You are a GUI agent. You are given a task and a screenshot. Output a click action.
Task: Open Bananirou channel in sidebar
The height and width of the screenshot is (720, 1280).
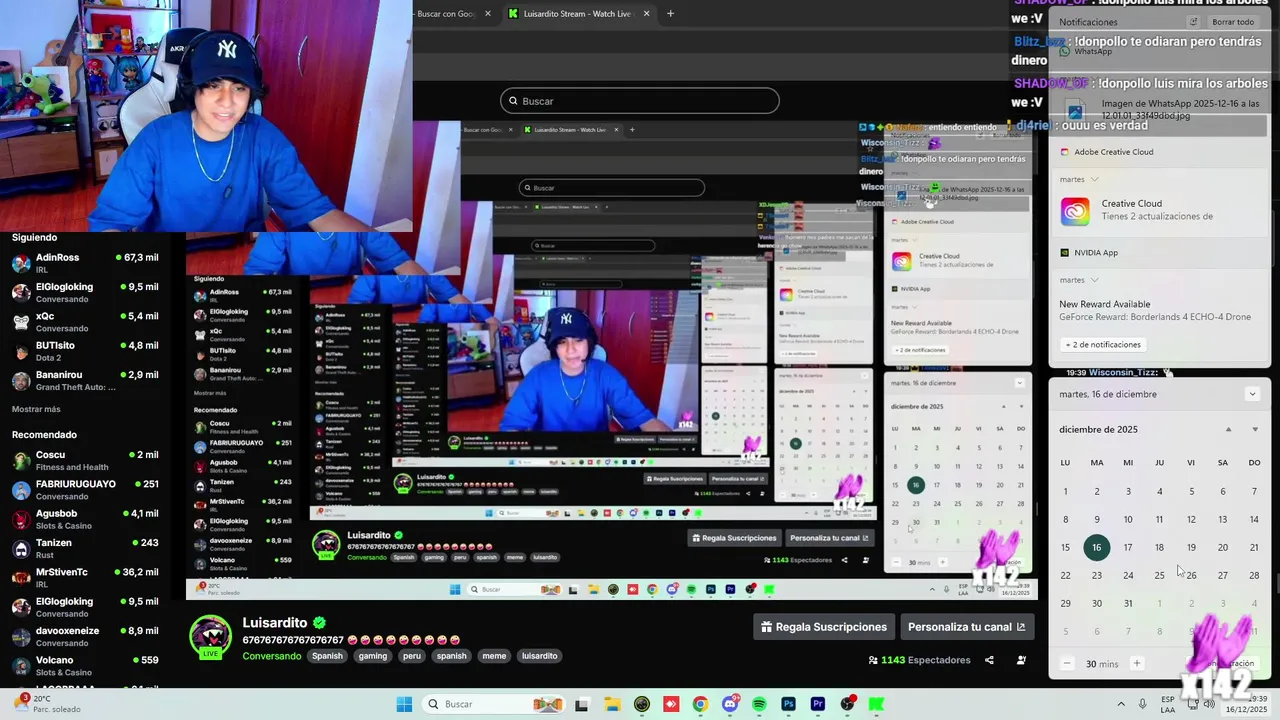click(x=85, y=380)
